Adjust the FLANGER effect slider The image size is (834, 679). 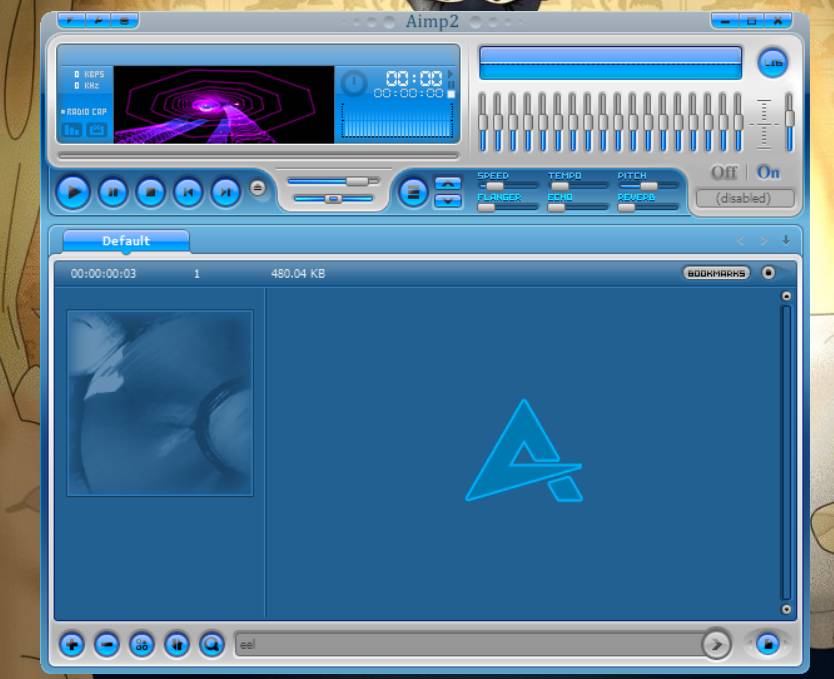tap(507, 207)
